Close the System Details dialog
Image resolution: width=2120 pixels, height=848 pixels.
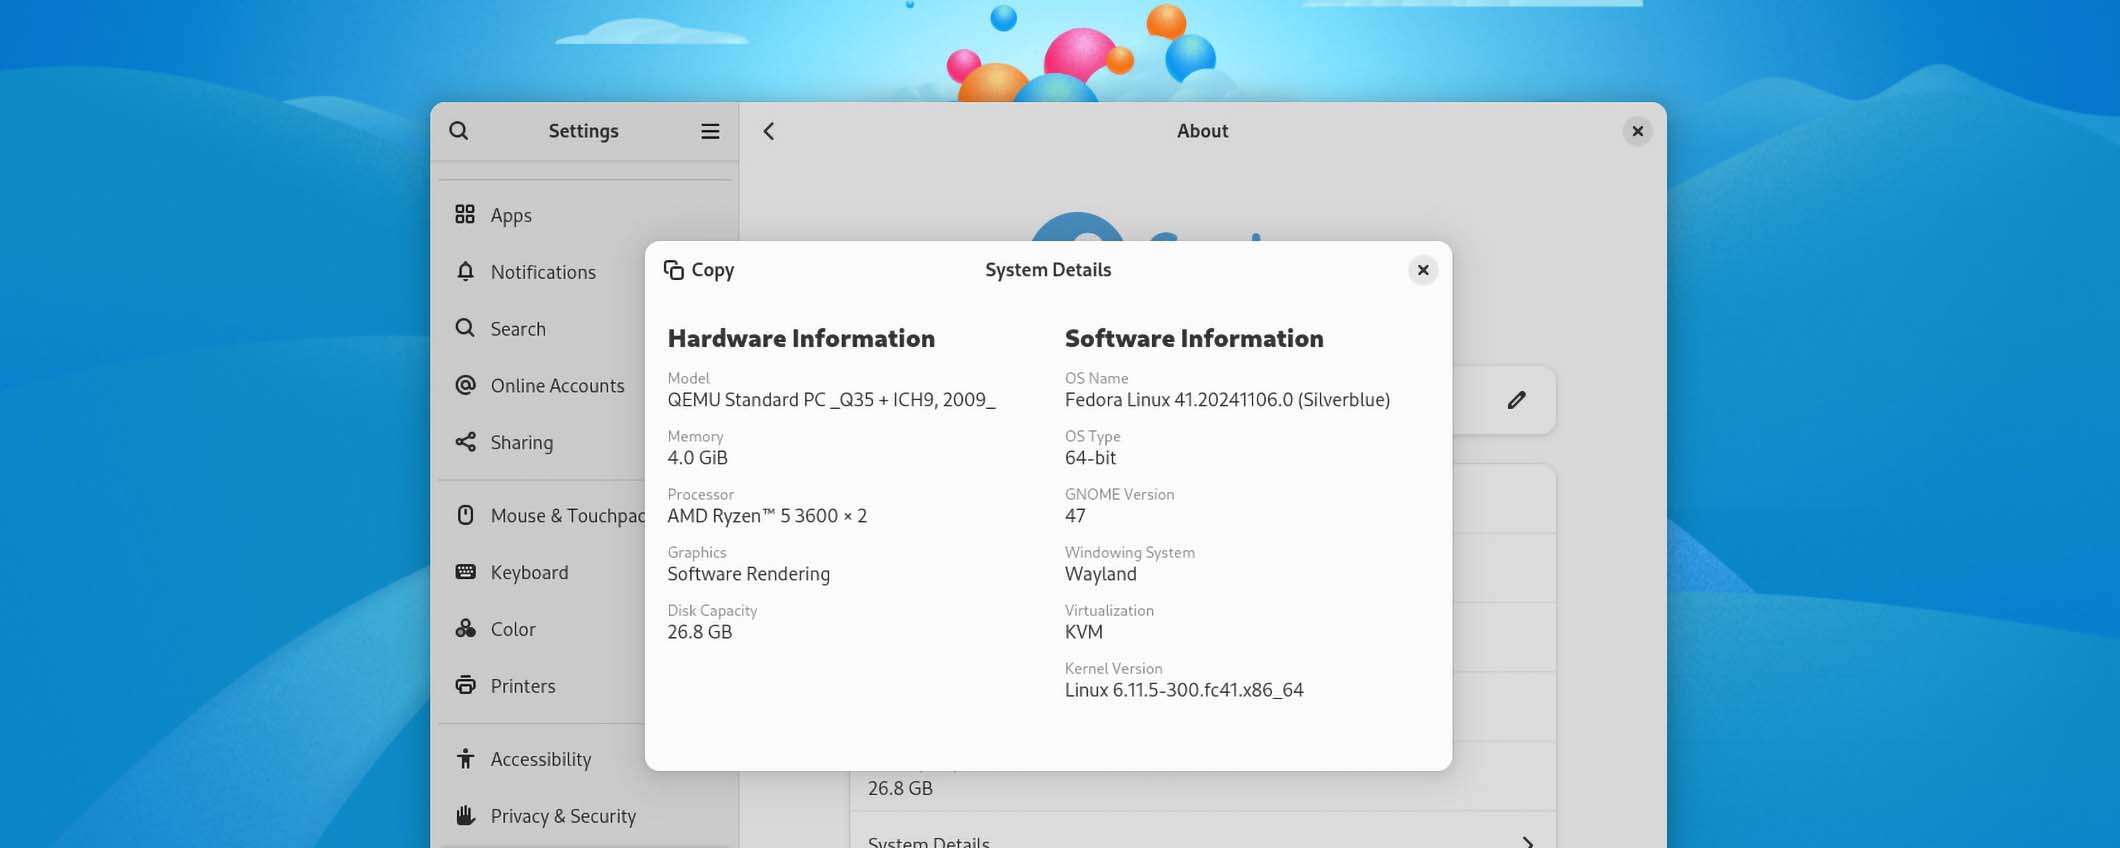[1423, 270]
